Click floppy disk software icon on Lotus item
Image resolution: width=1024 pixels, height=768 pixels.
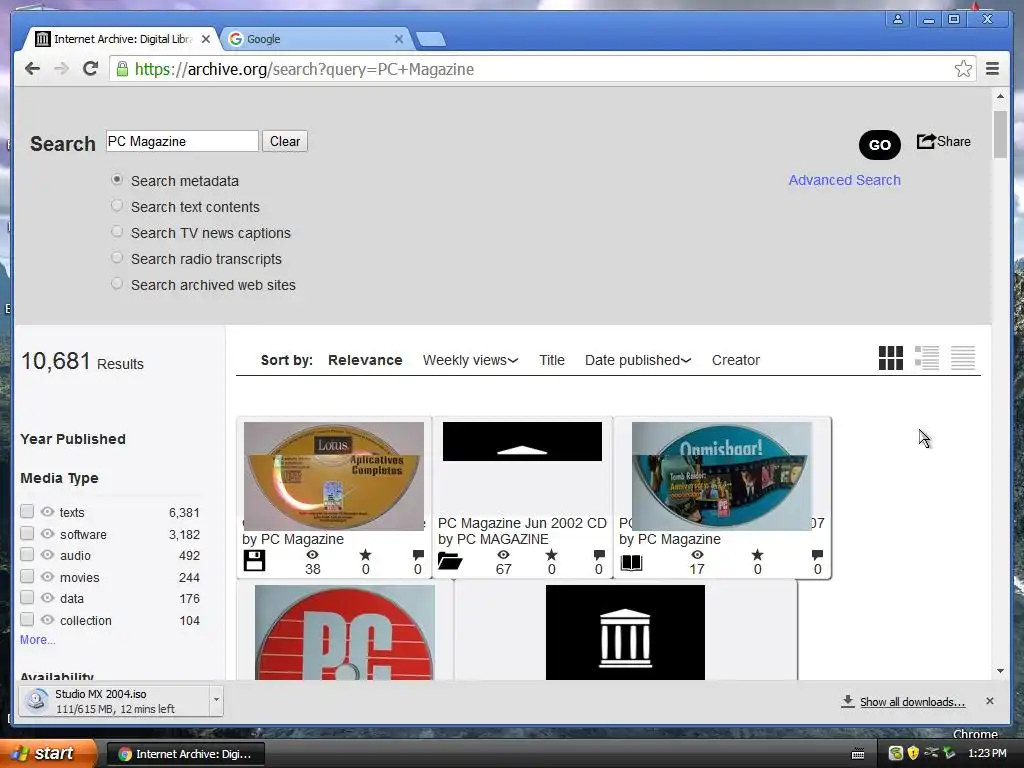(254, 560)
